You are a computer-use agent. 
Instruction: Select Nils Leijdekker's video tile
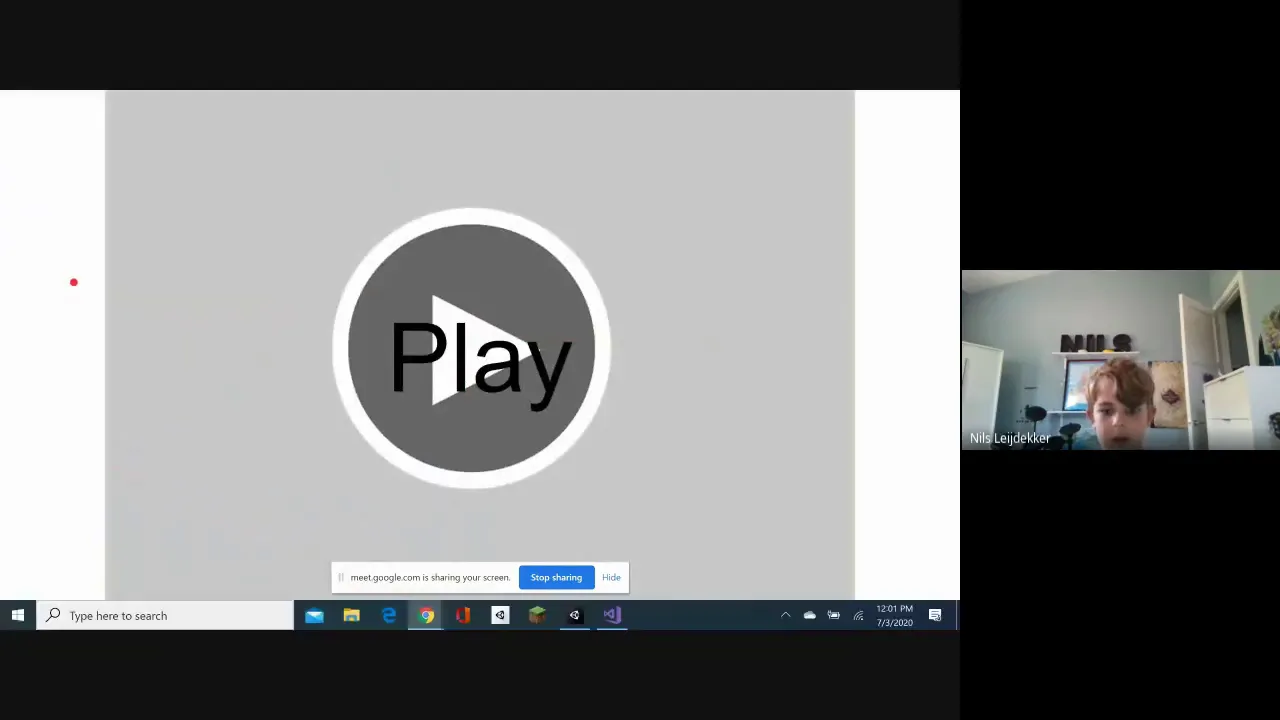click(x=1120, y=360)
